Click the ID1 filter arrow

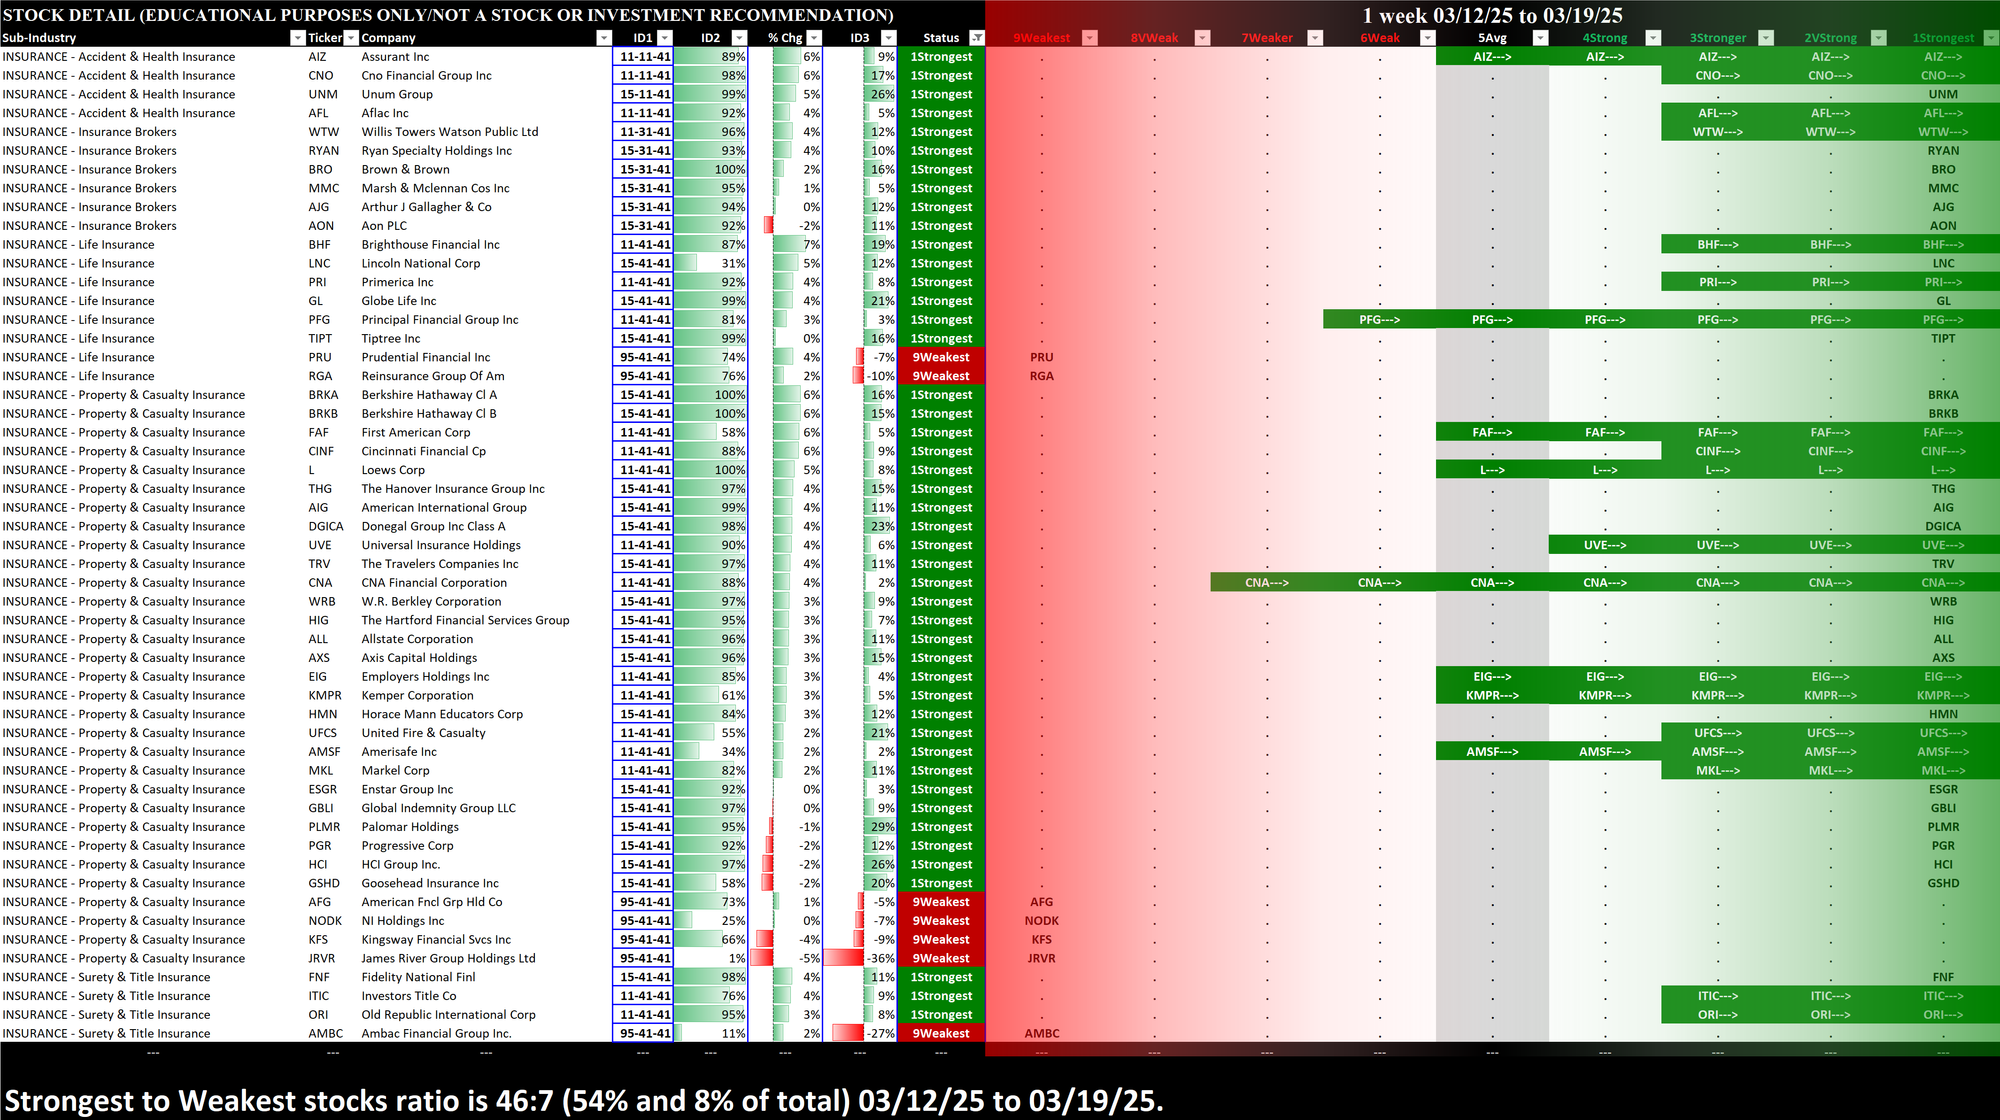tap(663, 38)
